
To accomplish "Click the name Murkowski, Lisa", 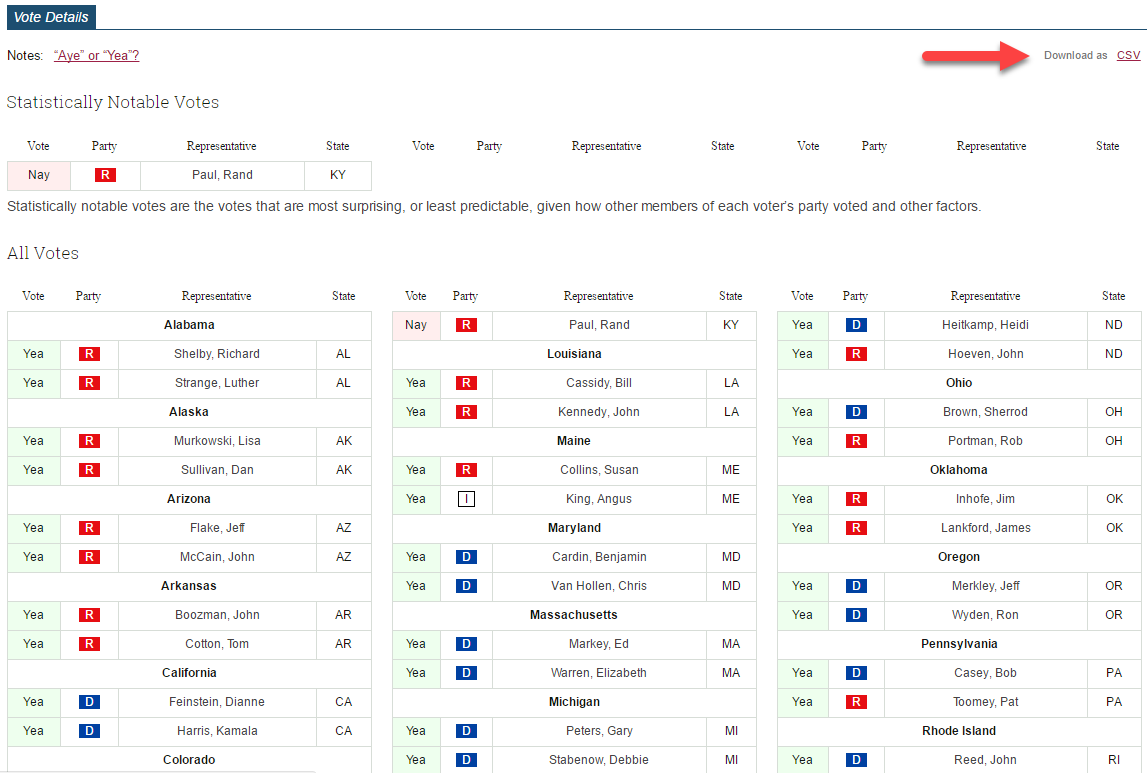I will (x=216, y=441).
